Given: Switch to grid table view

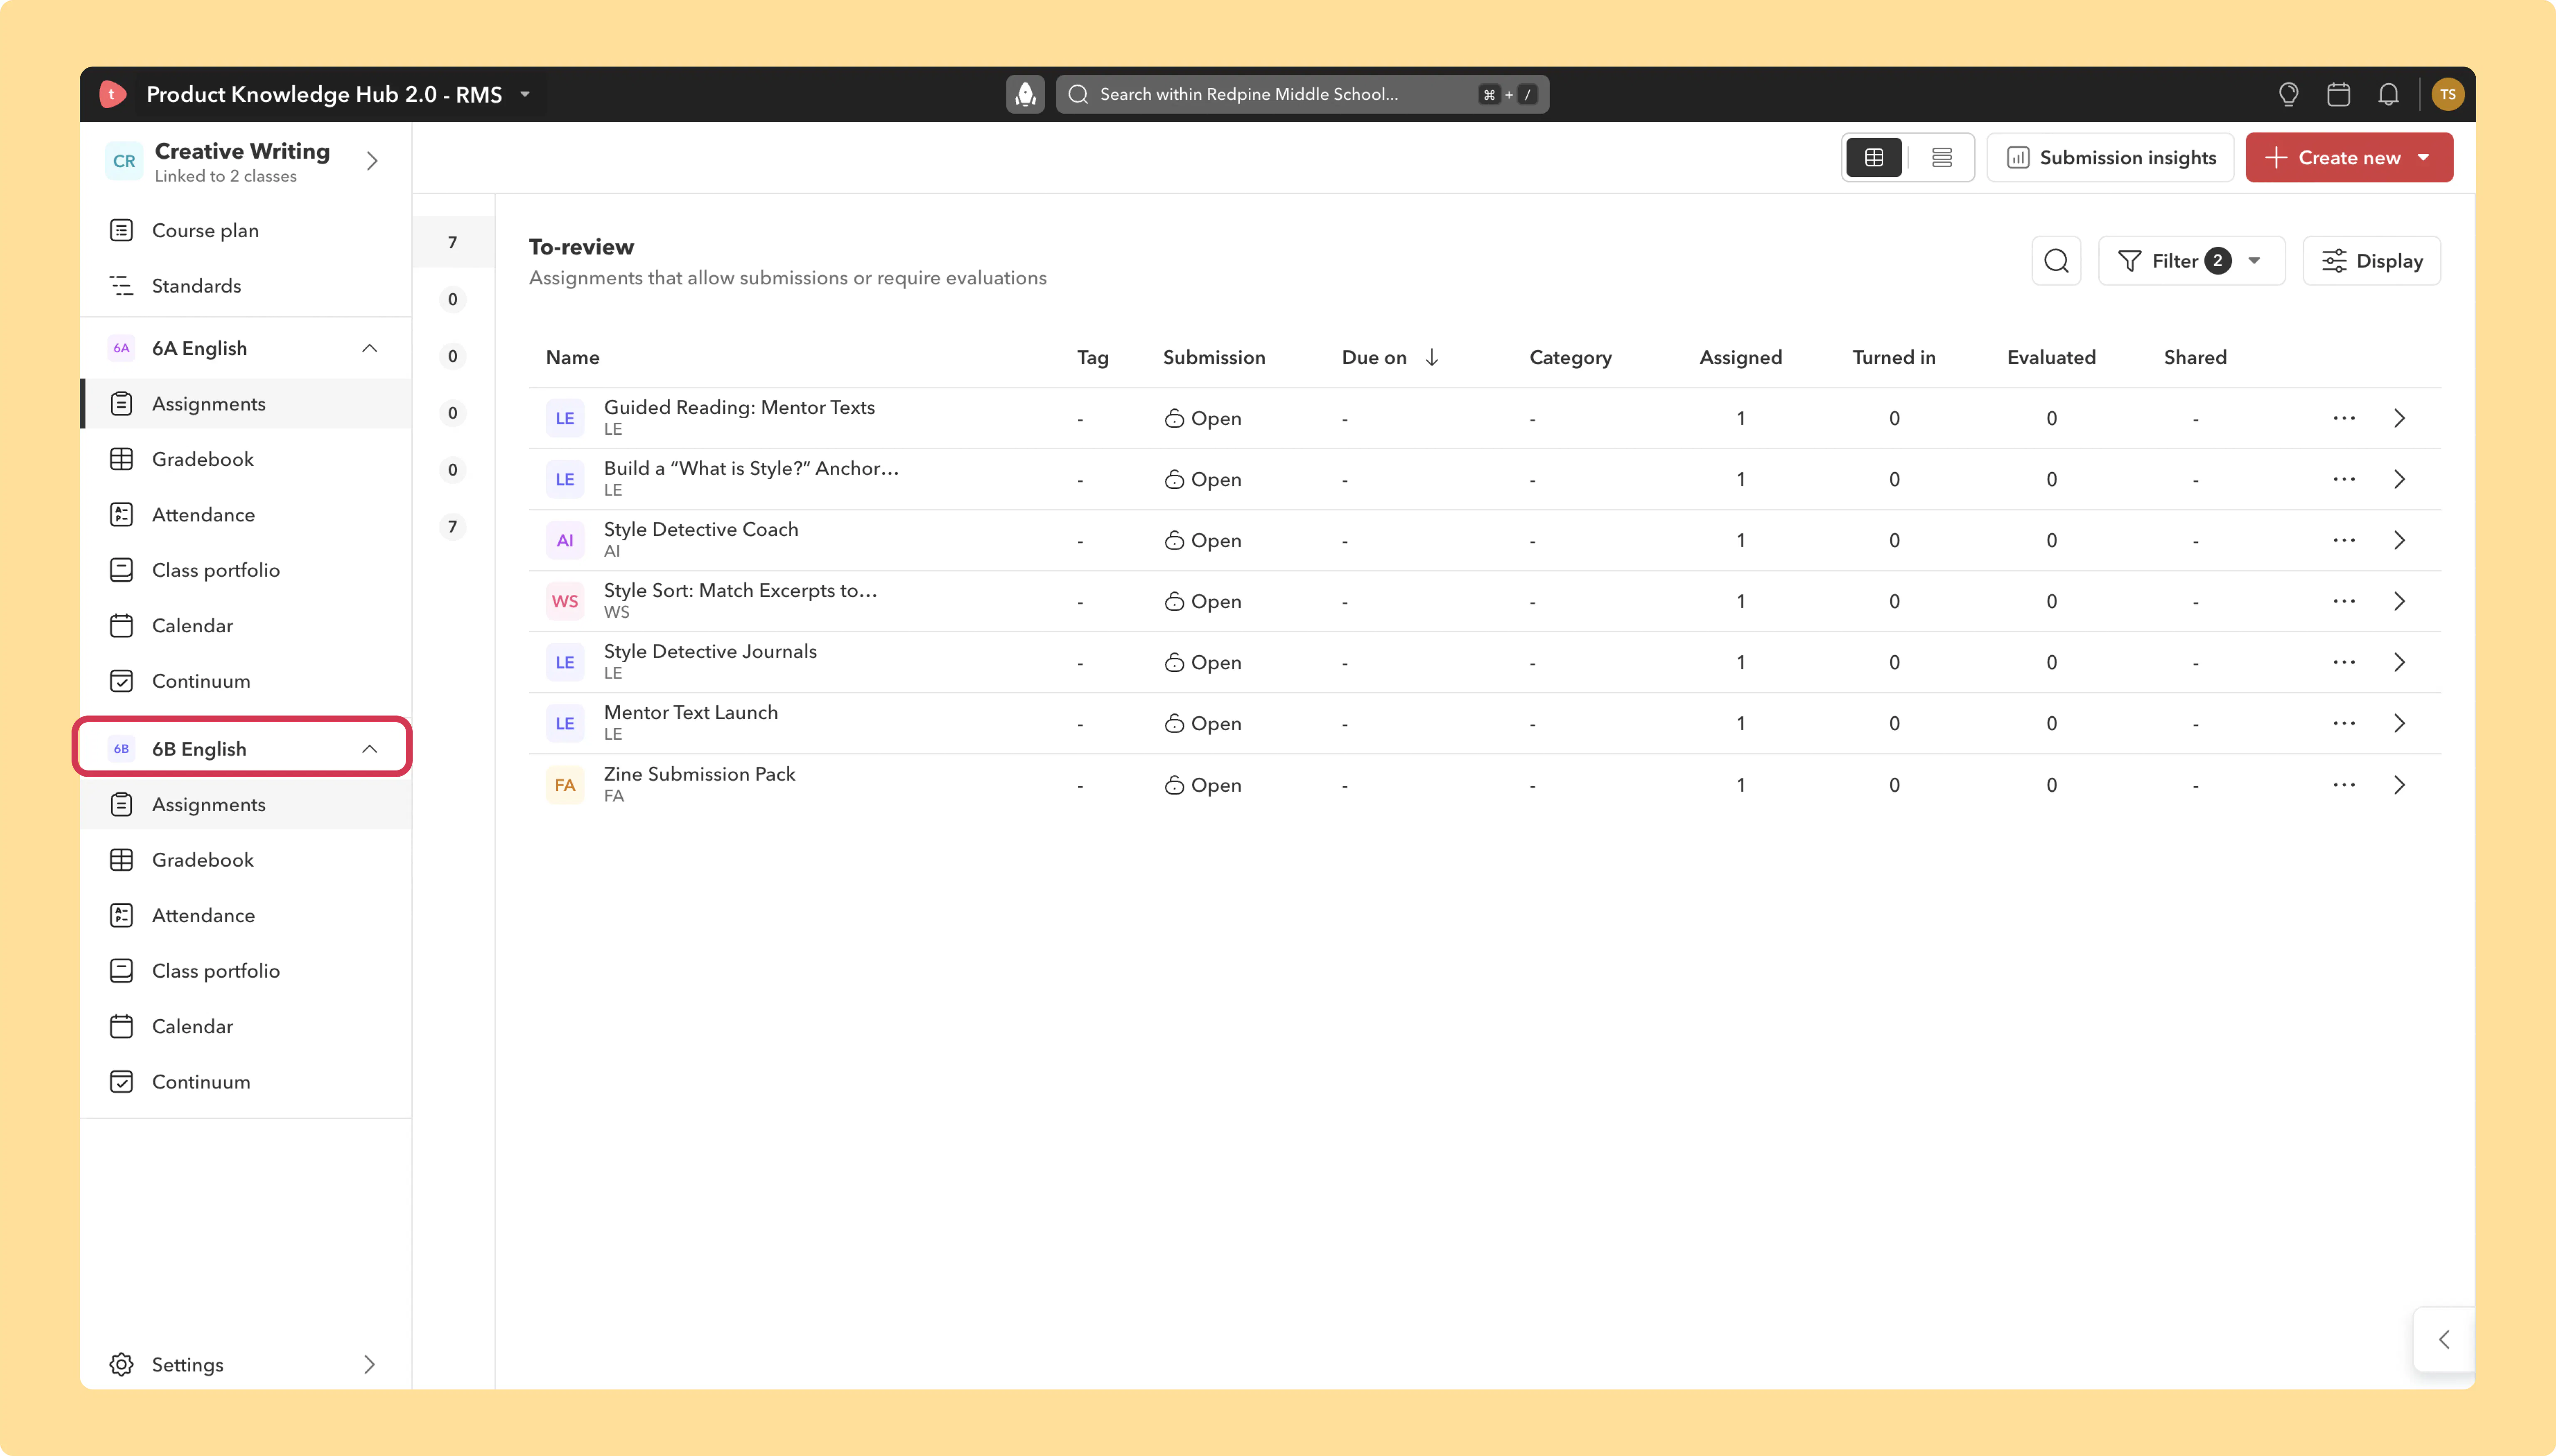Looking at the screenshot, I should click(x=1874, y=157).
